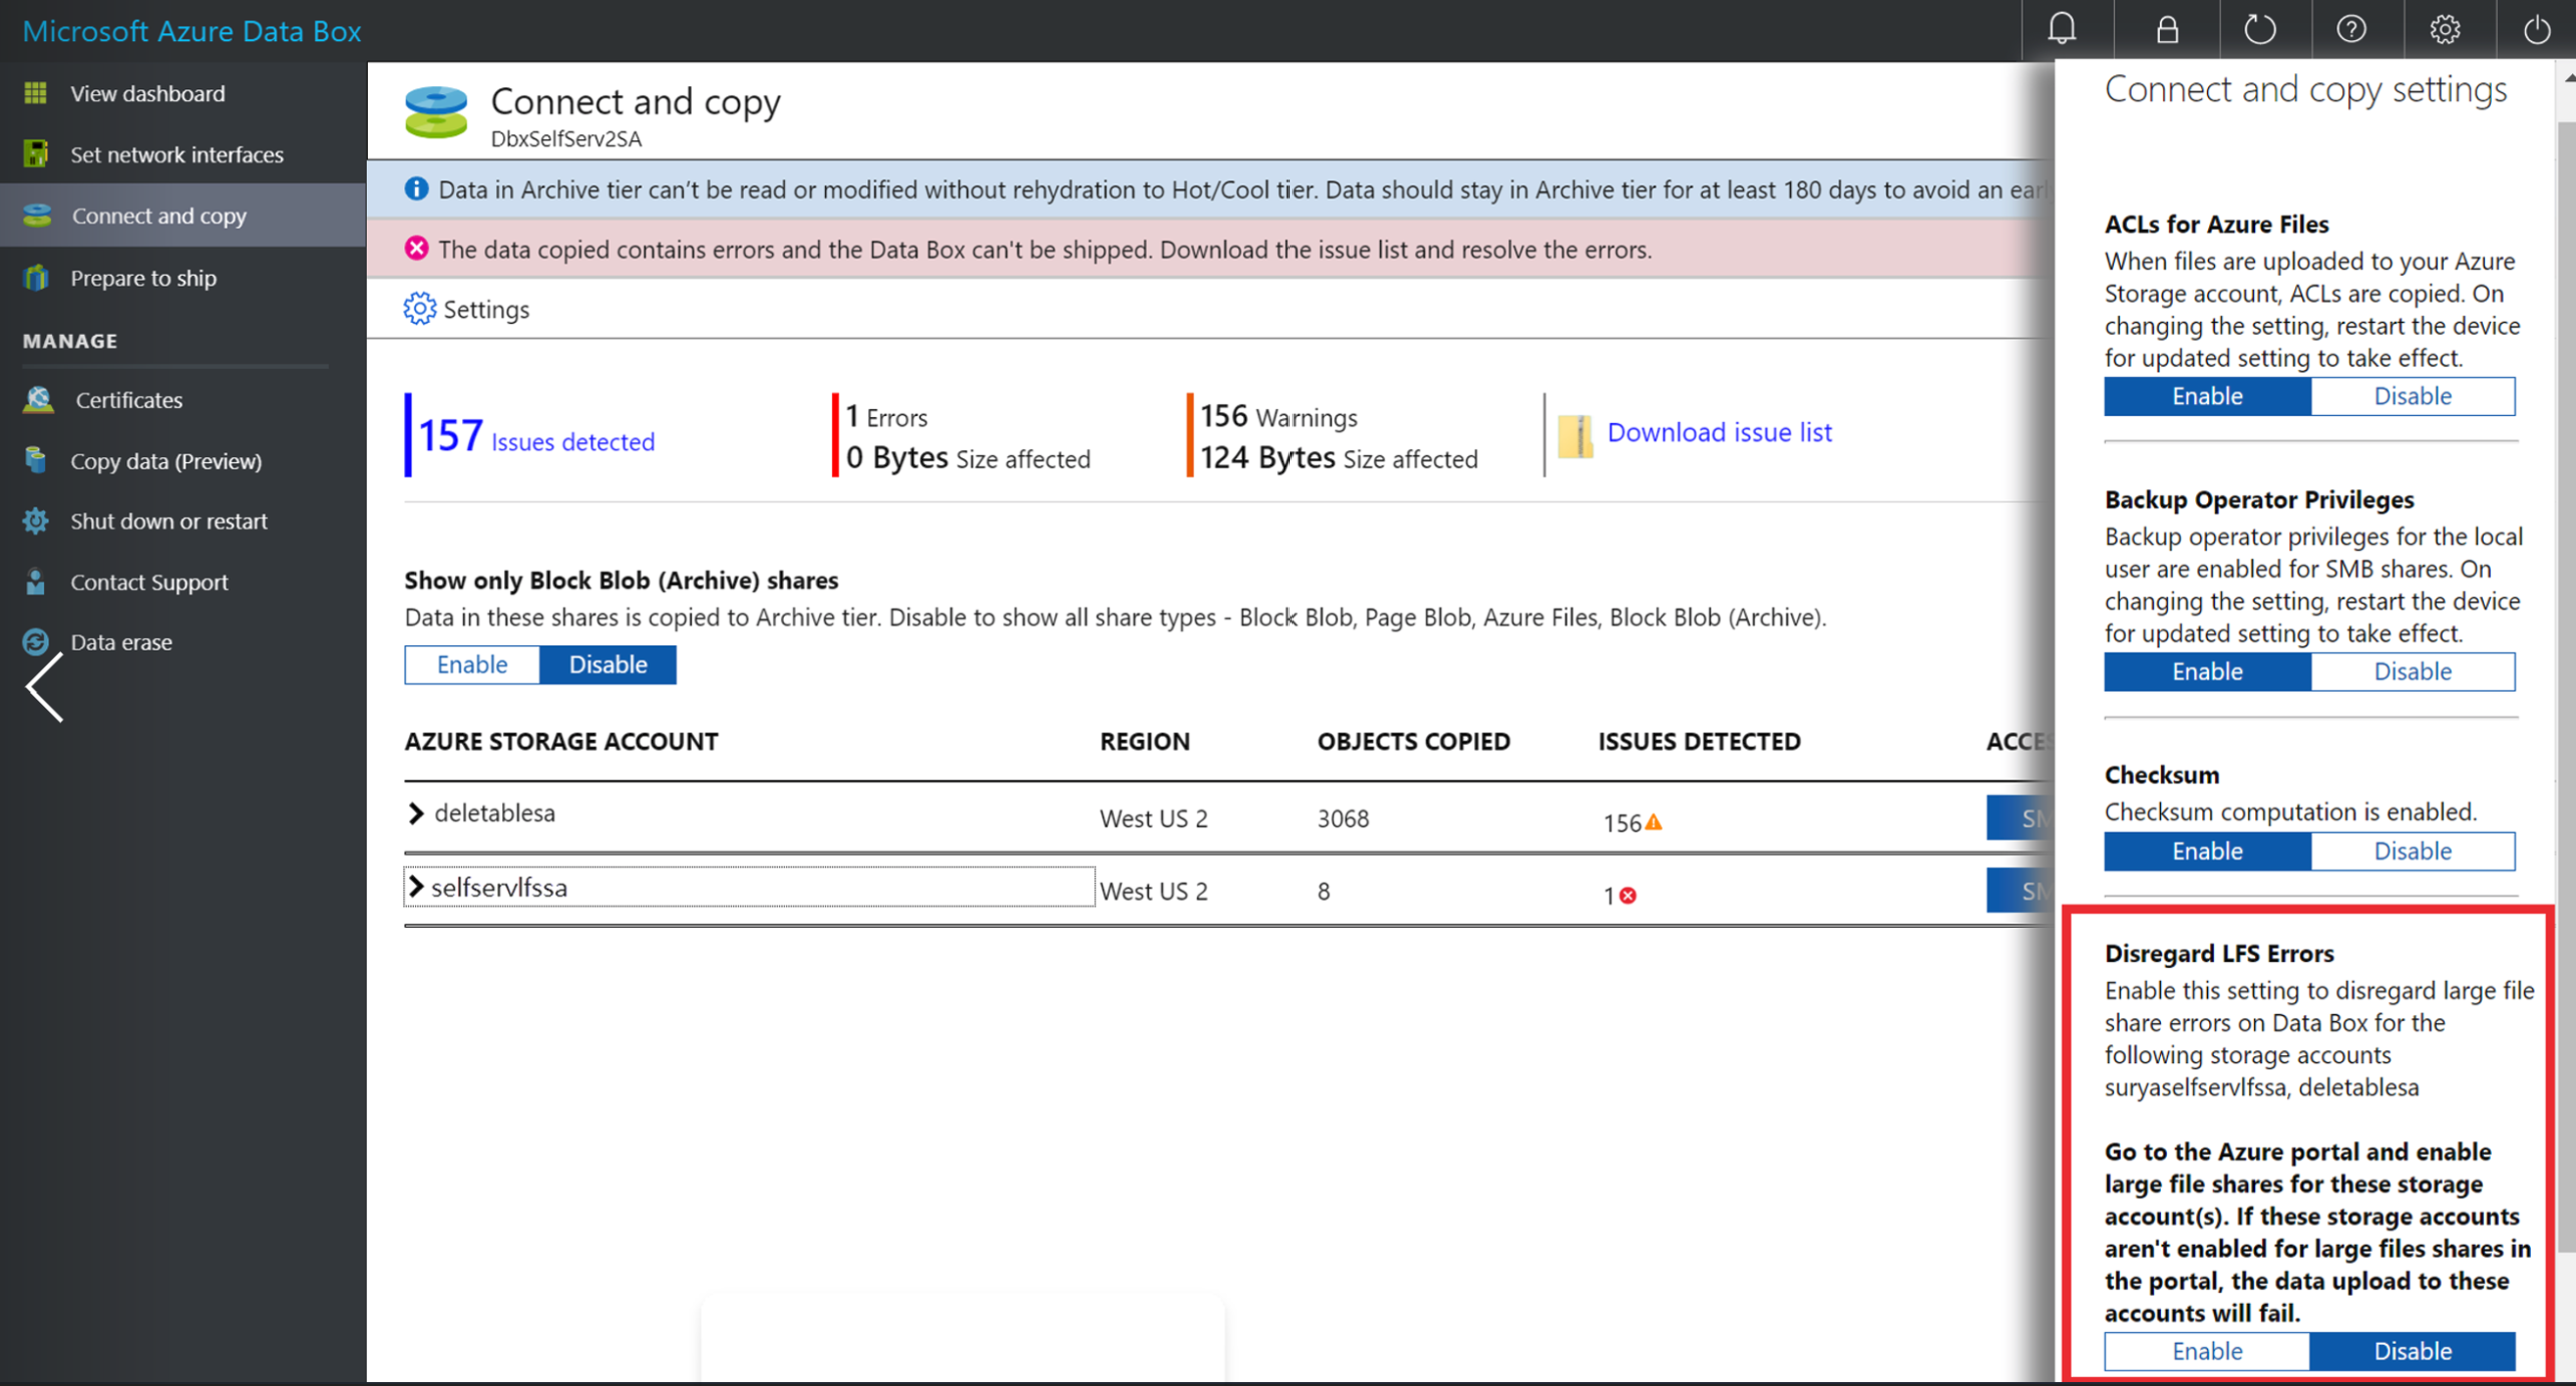The width and height of the screenshot is (2576, 1386).
Task: Click the Data erase icon
Action: 37,640
